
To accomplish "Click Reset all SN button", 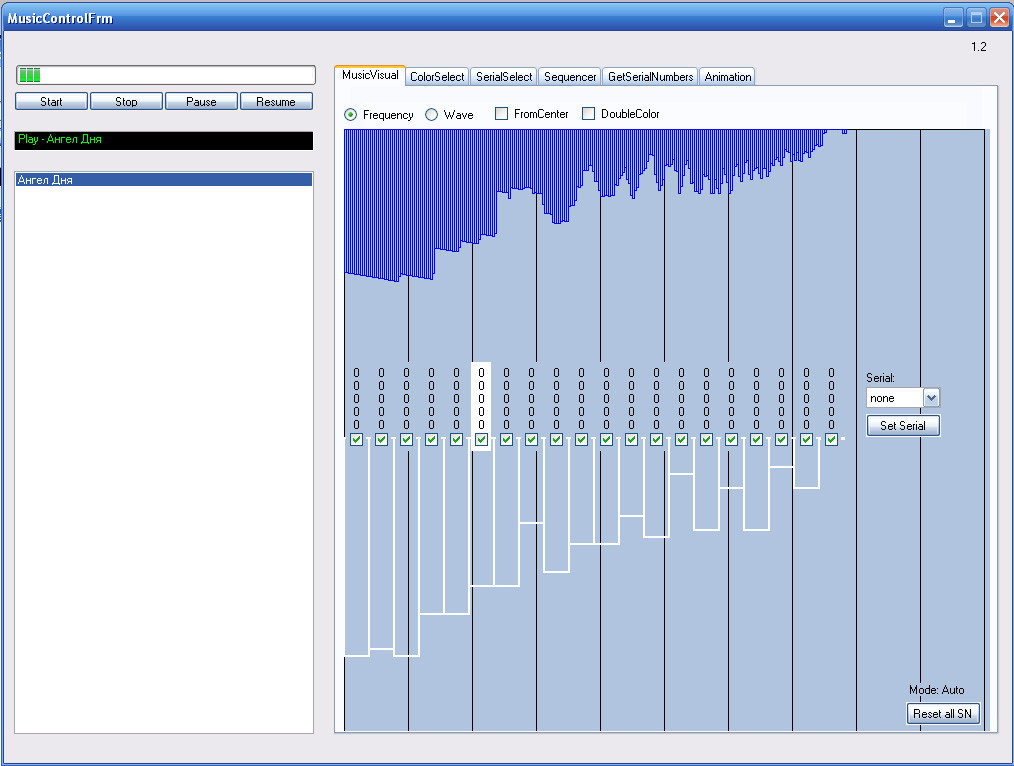I will [x=944, y=714].
